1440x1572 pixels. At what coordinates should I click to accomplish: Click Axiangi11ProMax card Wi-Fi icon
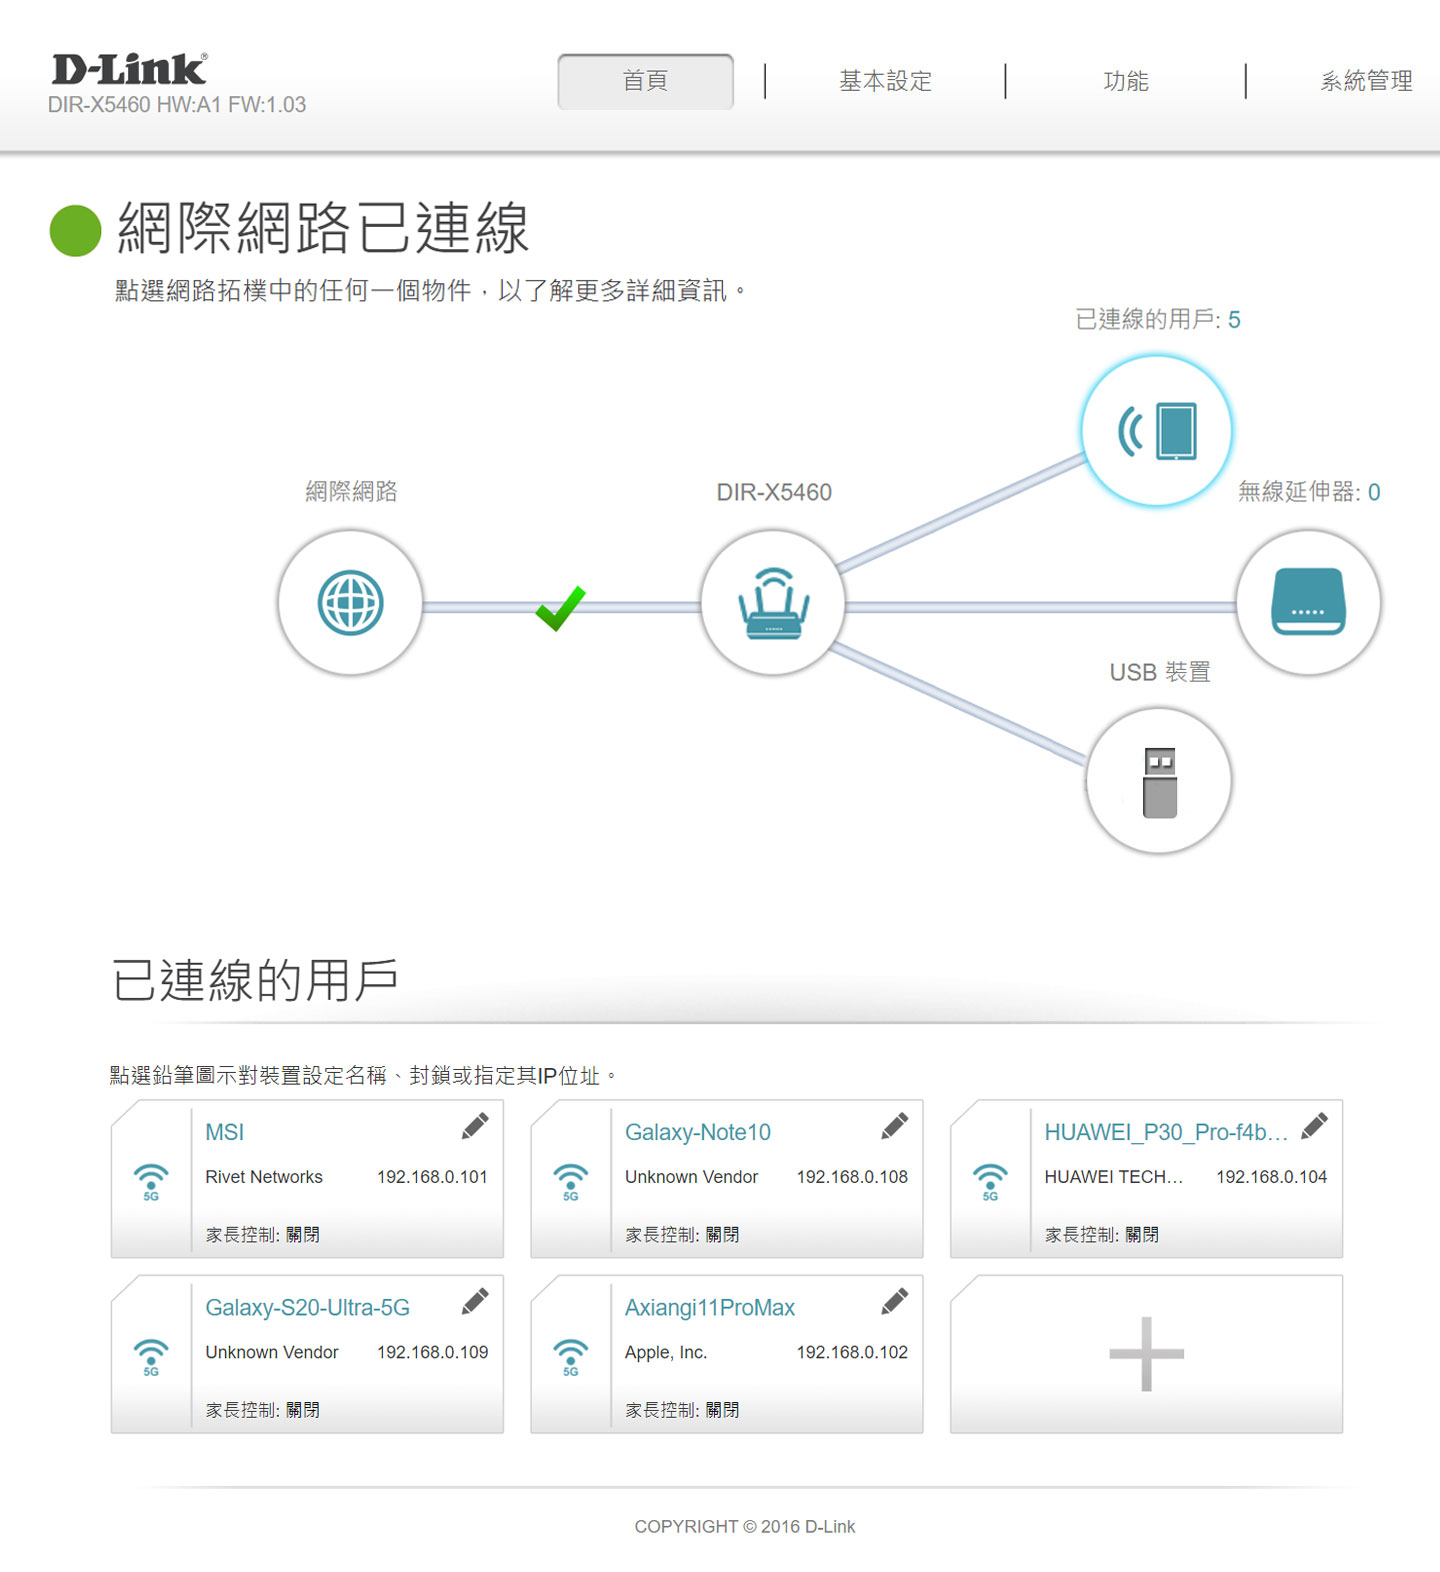[x=571, y=1357]
